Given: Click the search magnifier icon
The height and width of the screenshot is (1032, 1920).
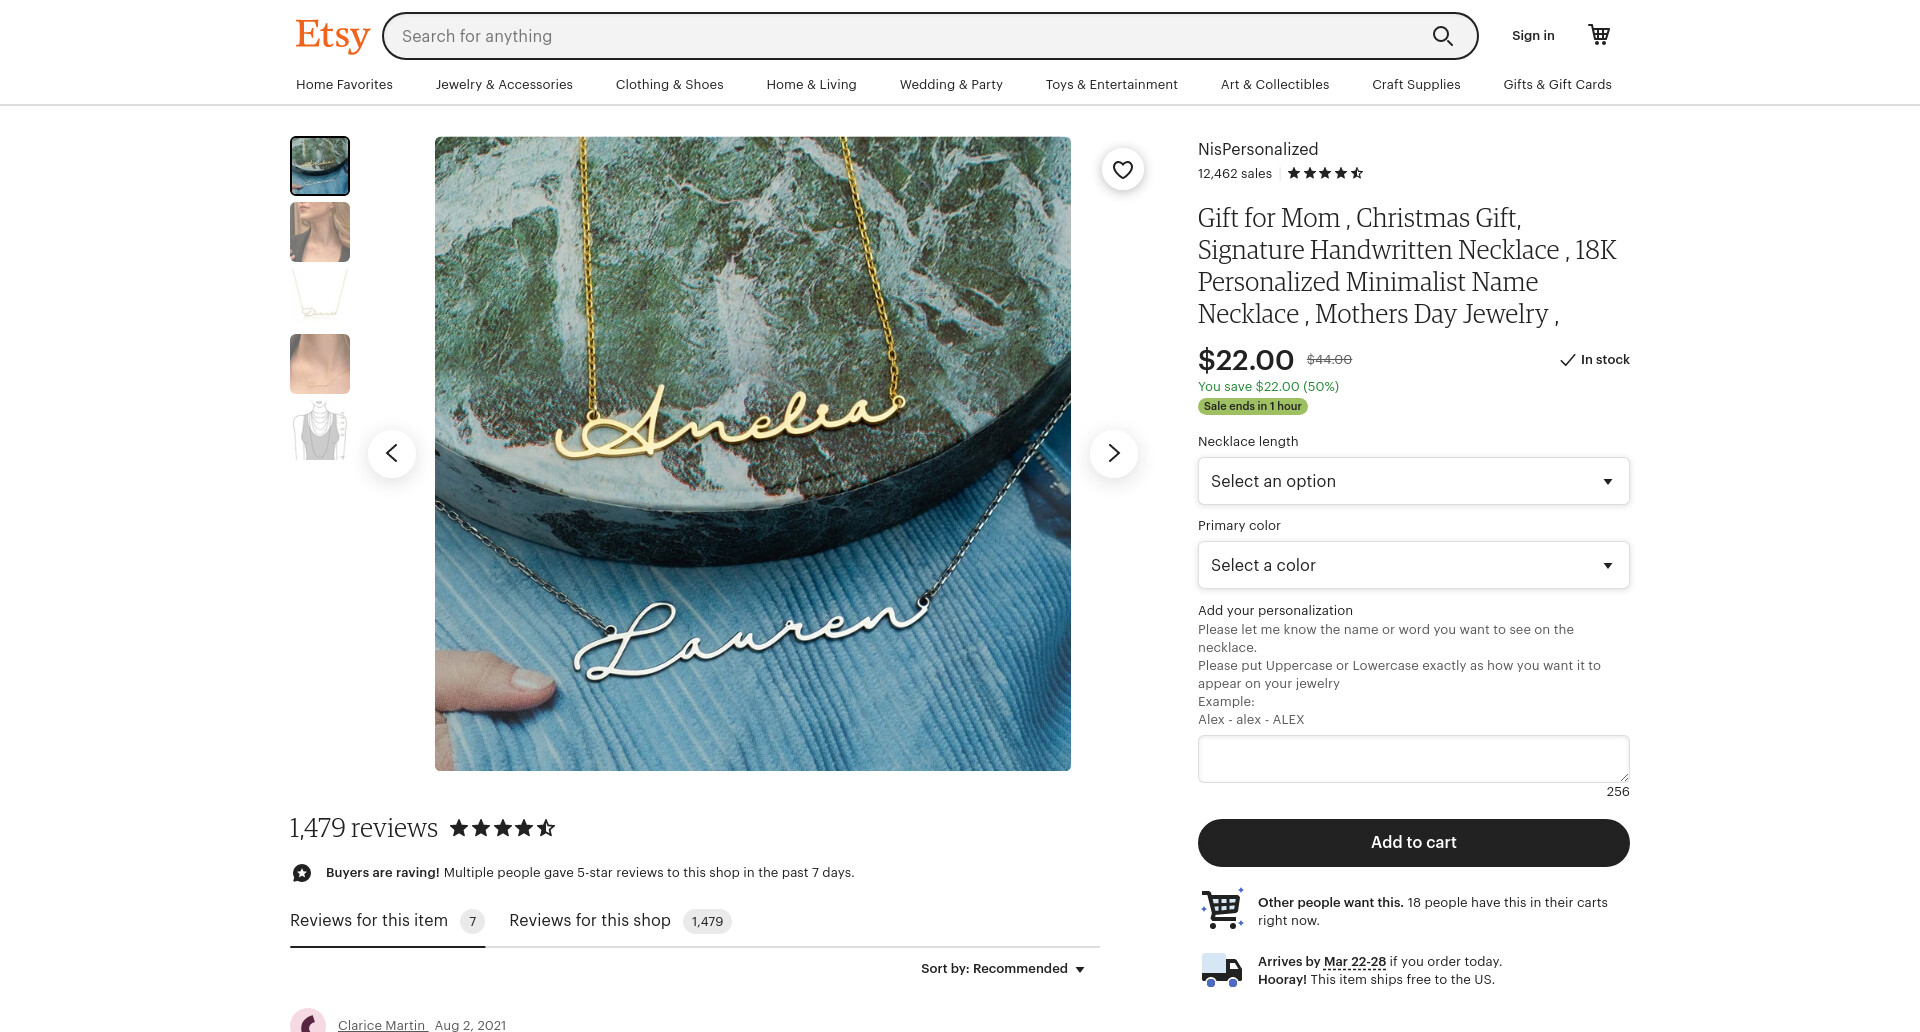Looking at the screenshot, I should pos(1442,36).
